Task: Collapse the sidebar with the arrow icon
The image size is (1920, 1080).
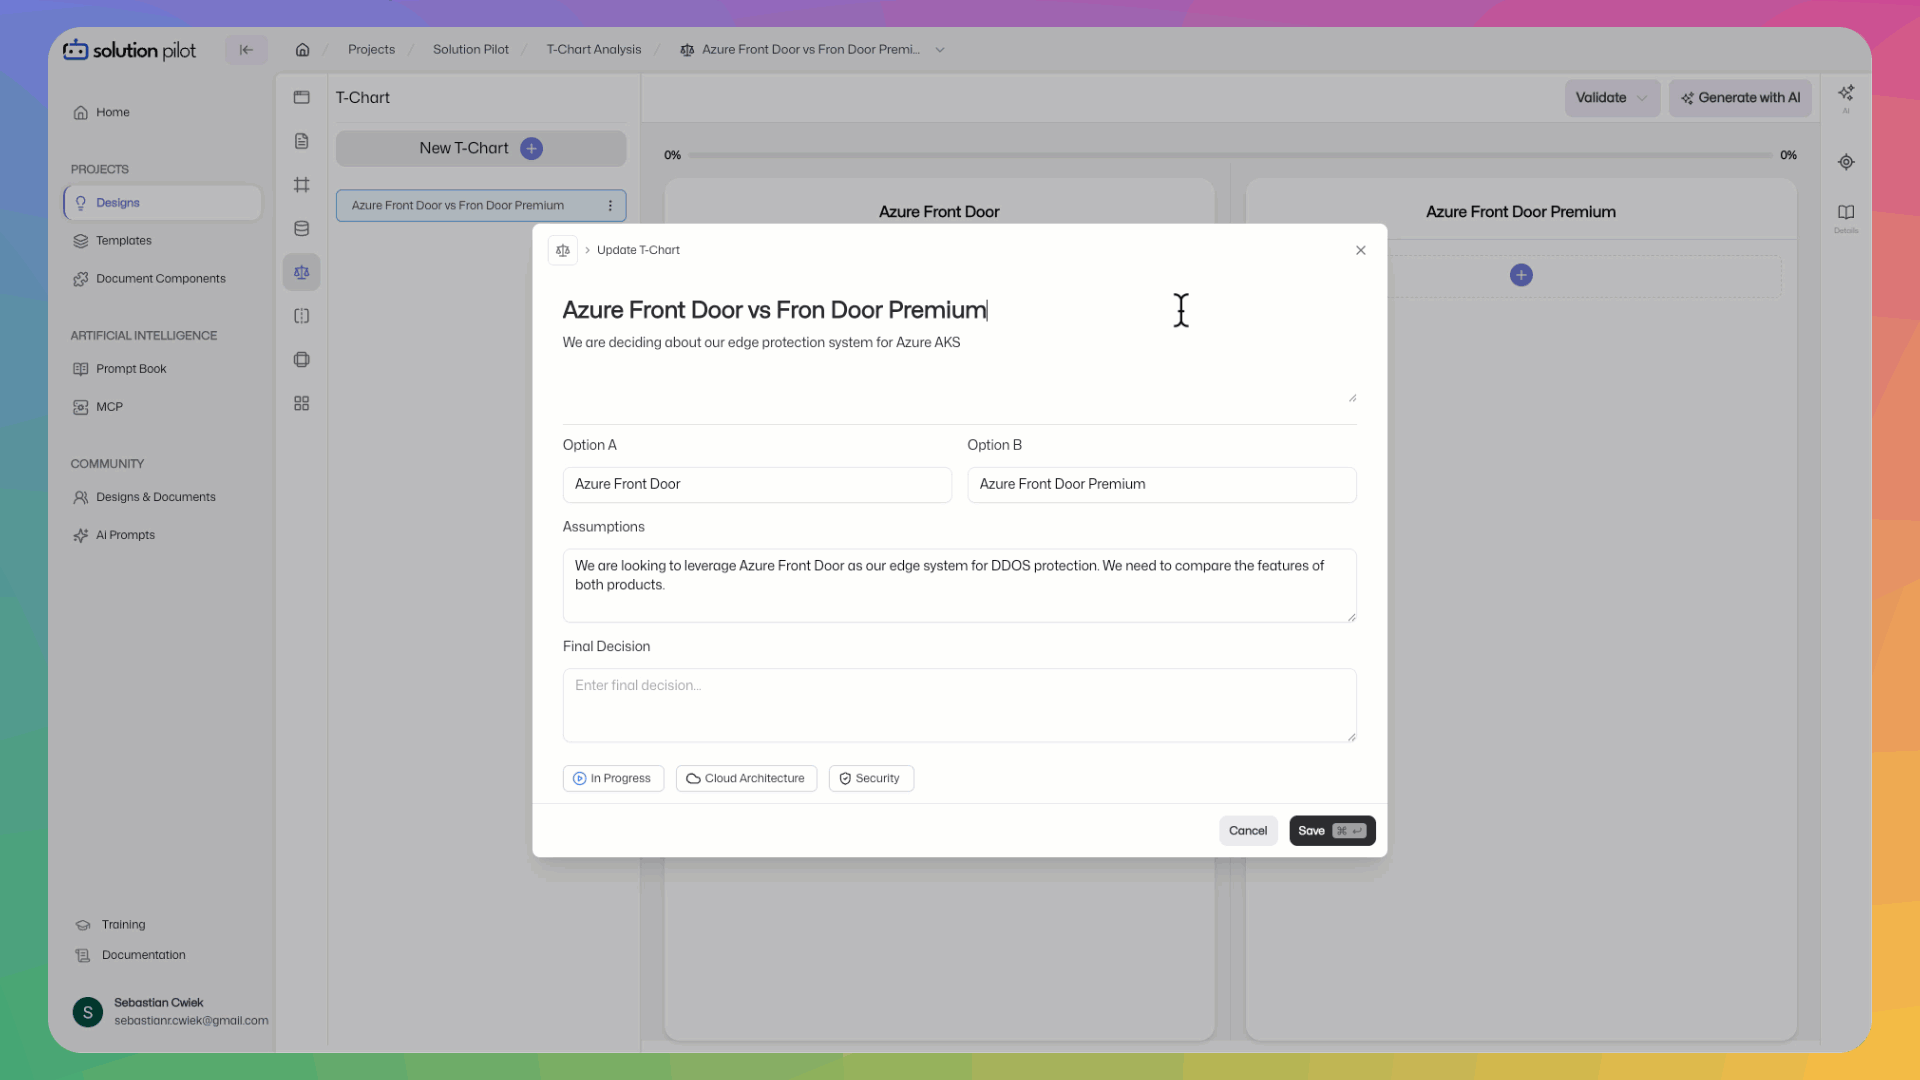Action: tap(246, 50)
